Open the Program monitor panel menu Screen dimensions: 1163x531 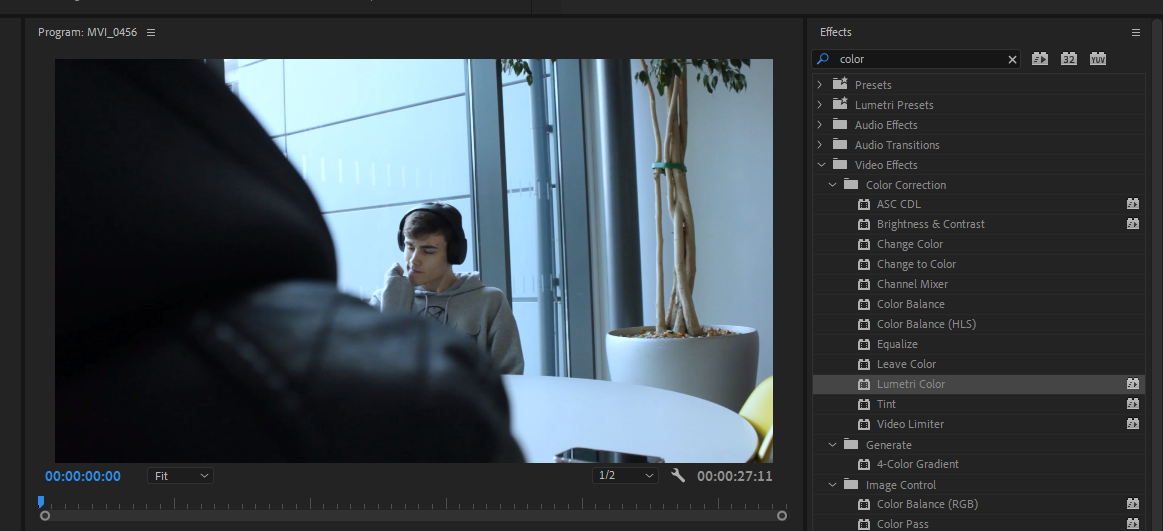pyautogui.click(x=151, y=32)
